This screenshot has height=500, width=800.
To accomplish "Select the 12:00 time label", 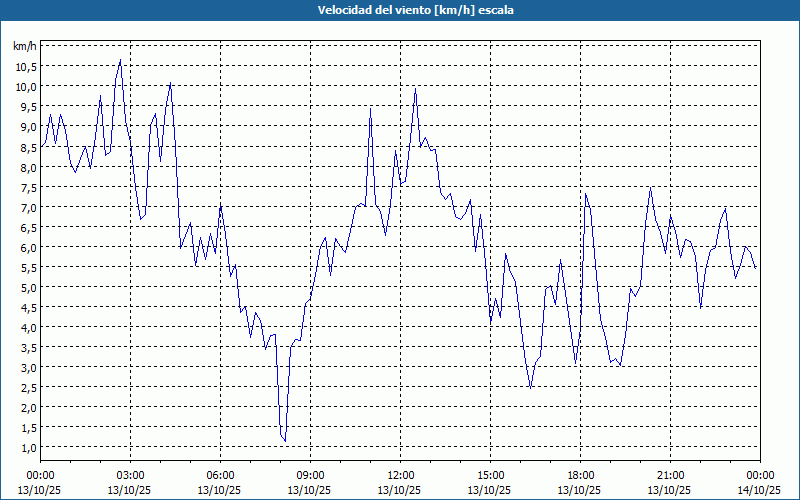I will point(400,475).
